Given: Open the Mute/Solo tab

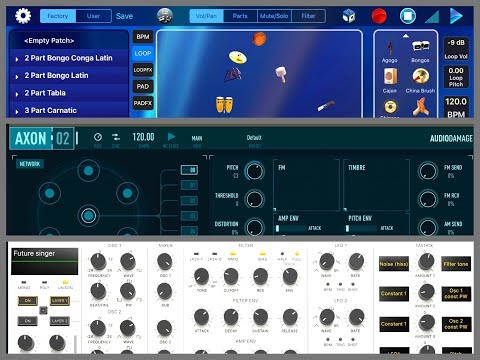Looking at the screenshot, I should tap(274, 16).
